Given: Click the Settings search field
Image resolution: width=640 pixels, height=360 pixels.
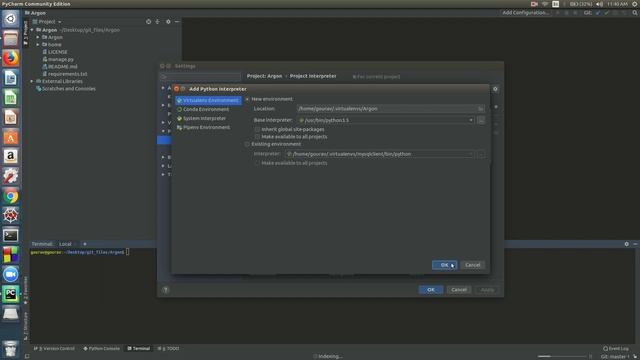Looking at the screenshot, I should pyautogui.click(x=200, y=77).
